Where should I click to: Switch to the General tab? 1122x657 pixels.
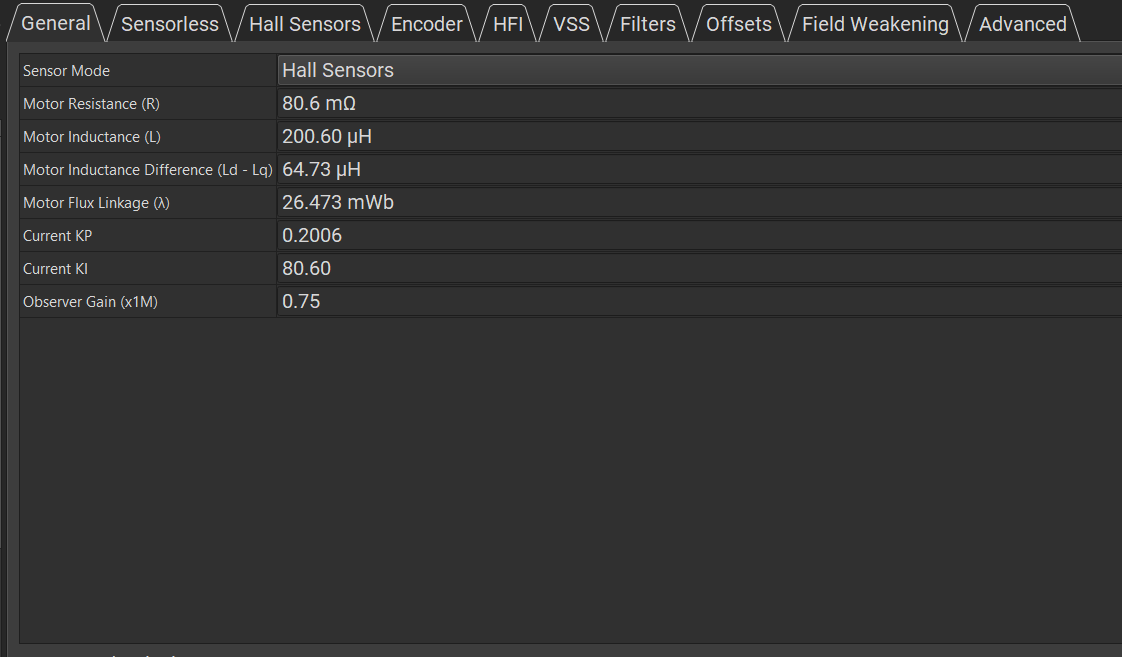click(56, 23)
